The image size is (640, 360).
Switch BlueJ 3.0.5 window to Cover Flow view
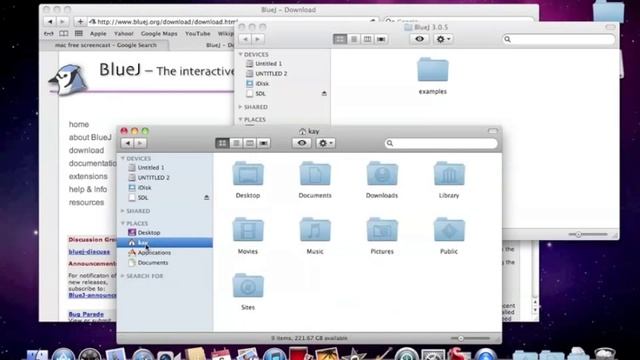click(x=381, y=39)
